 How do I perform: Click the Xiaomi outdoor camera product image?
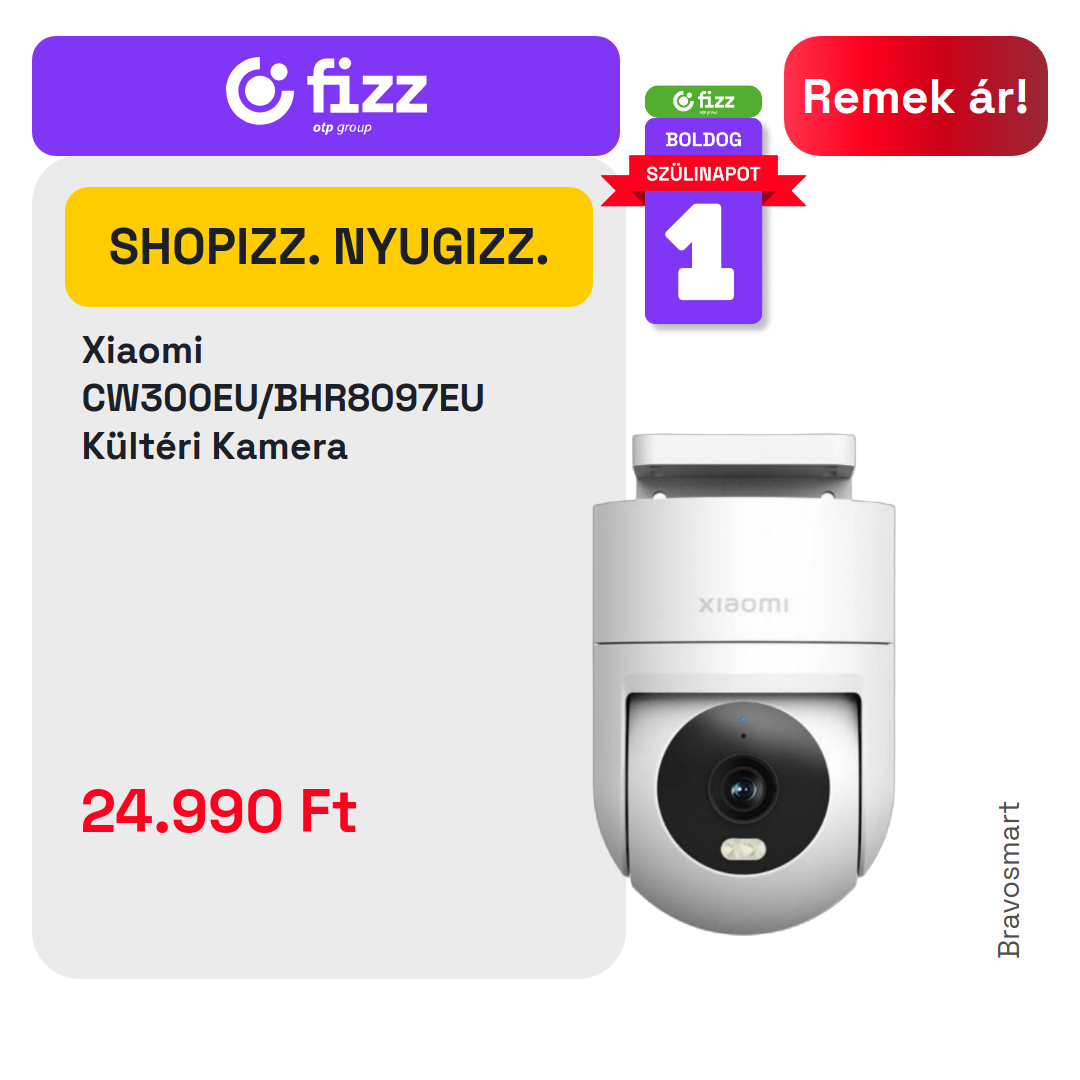pyautogui.click(x=744, y=684)
